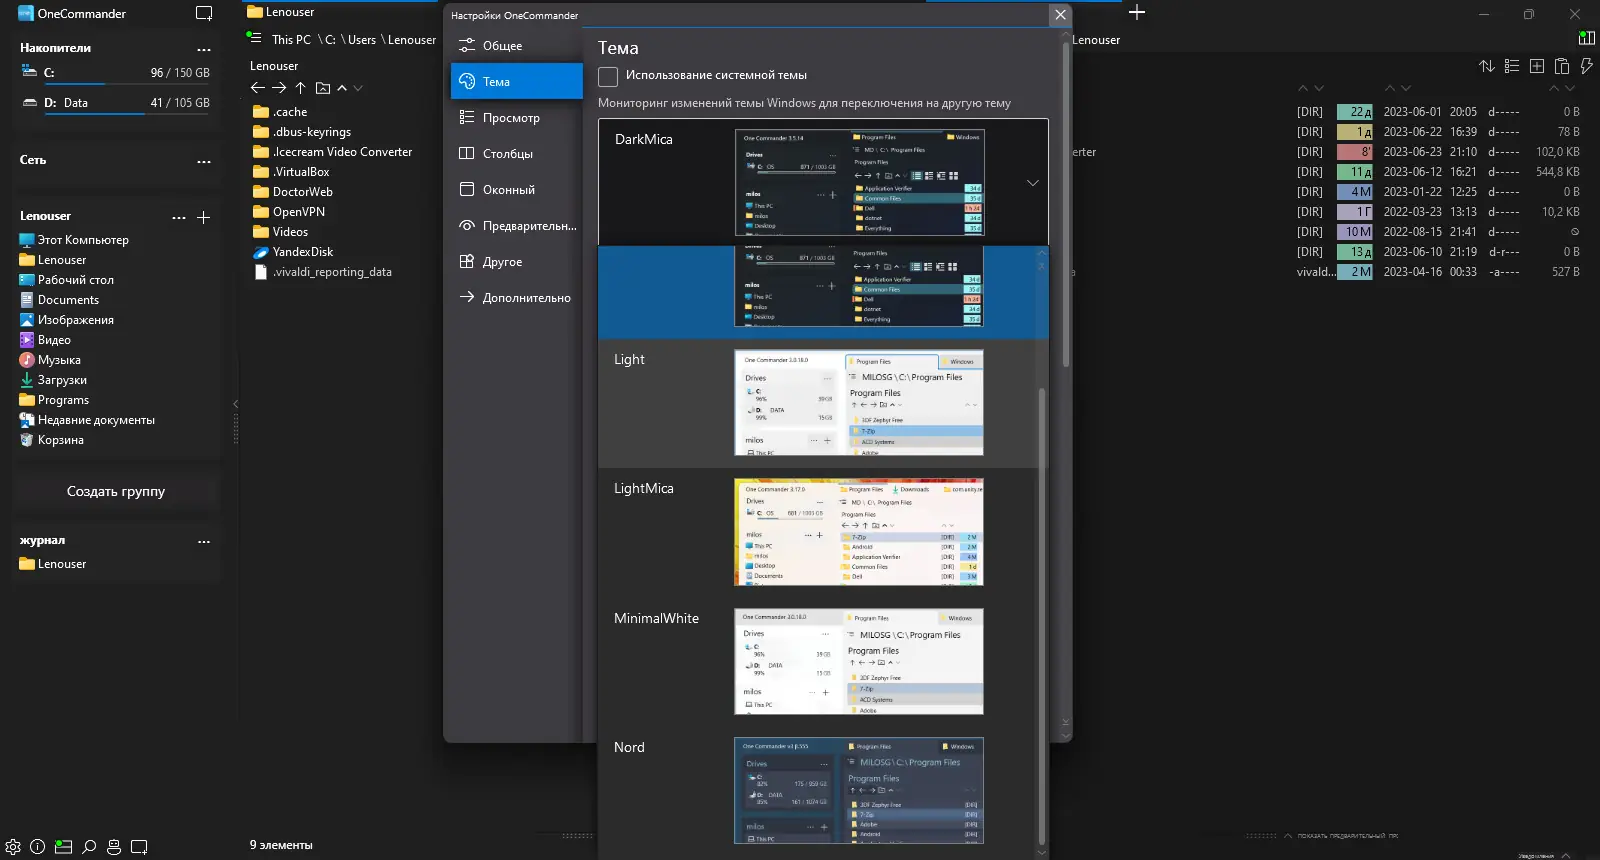Click the plus icon next to Lenouser group

[x=204, y=217]
